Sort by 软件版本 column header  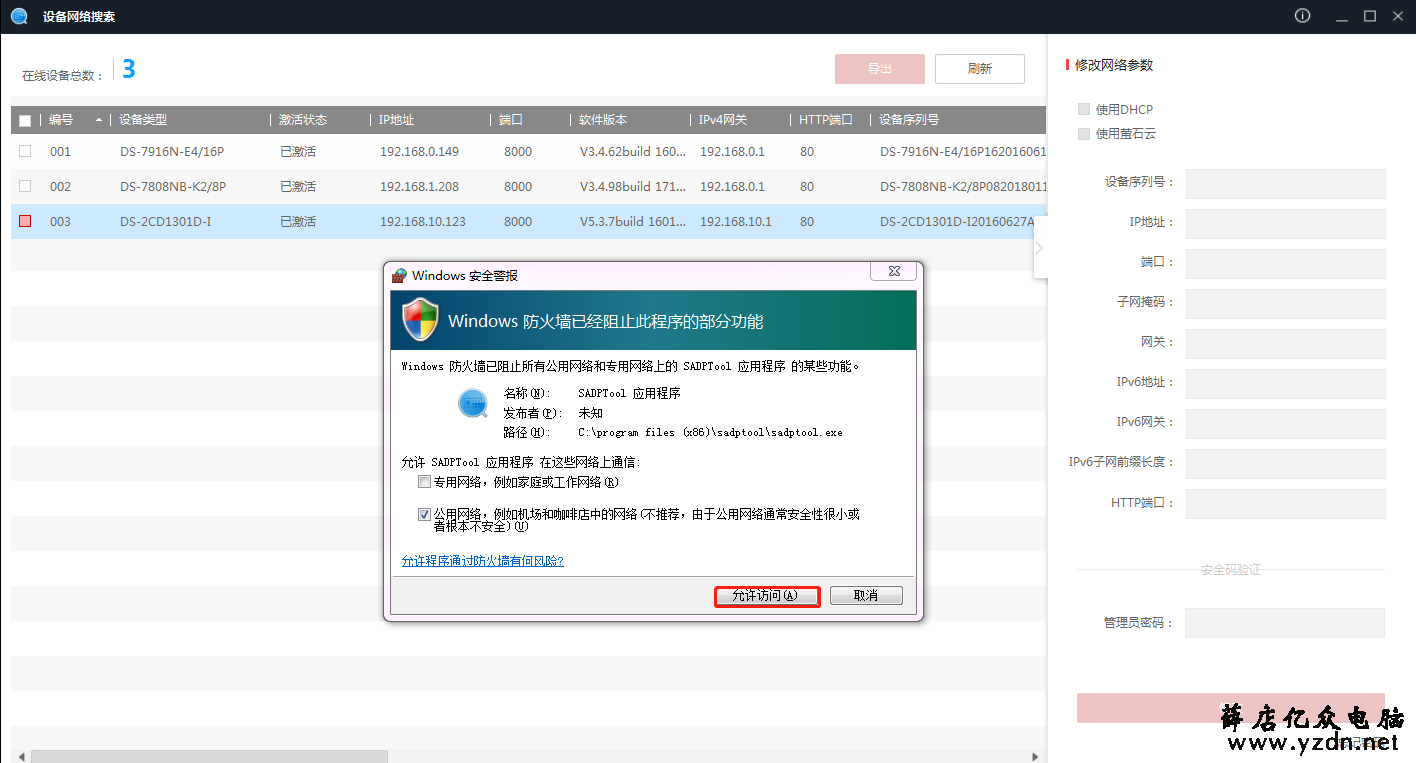tap(603, 120)
